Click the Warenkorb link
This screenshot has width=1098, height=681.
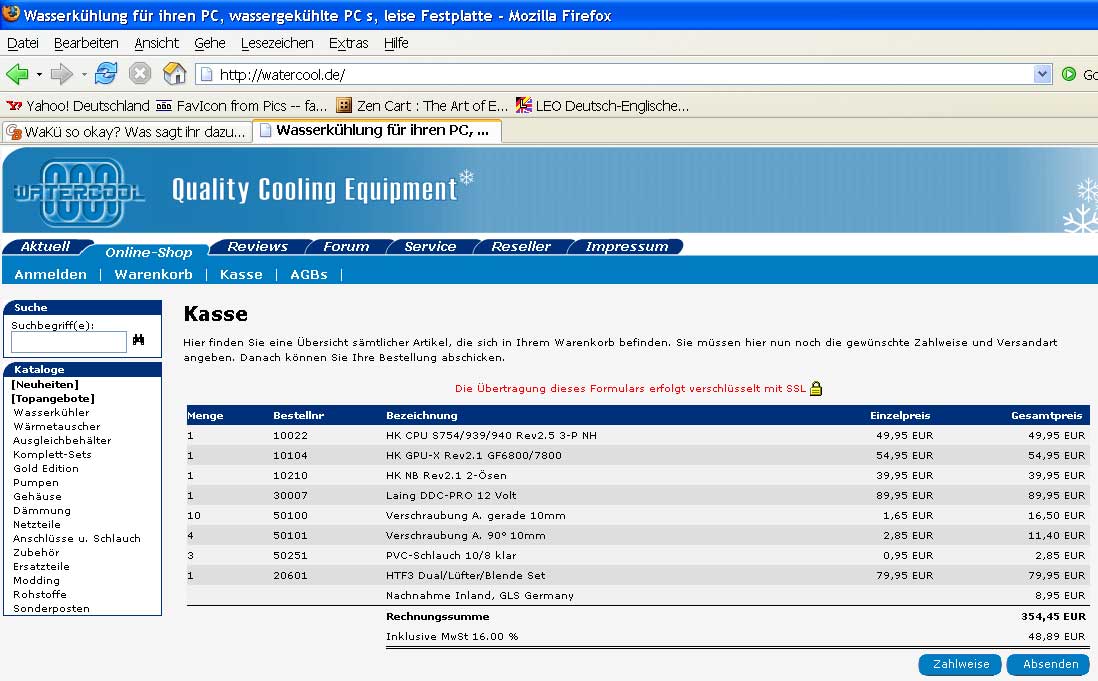[153, 274]
